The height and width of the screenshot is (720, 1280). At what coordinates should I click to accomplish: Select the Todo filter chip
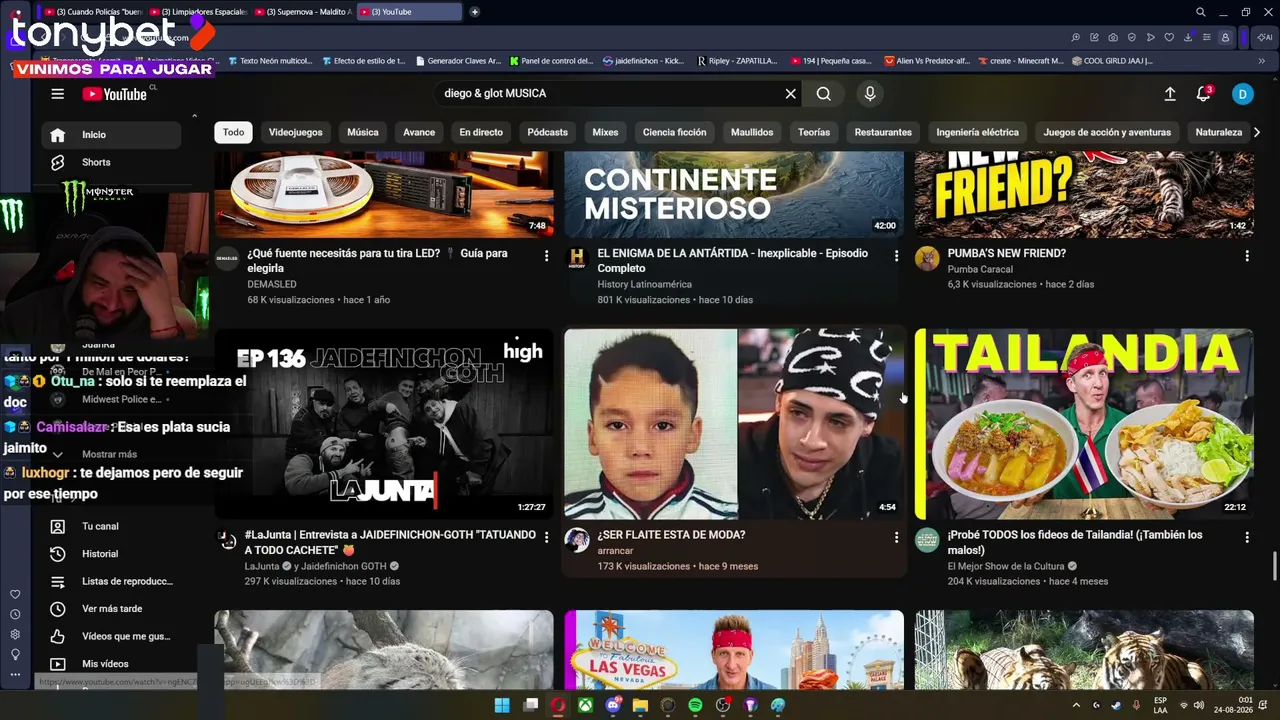[x=233, y=132]
